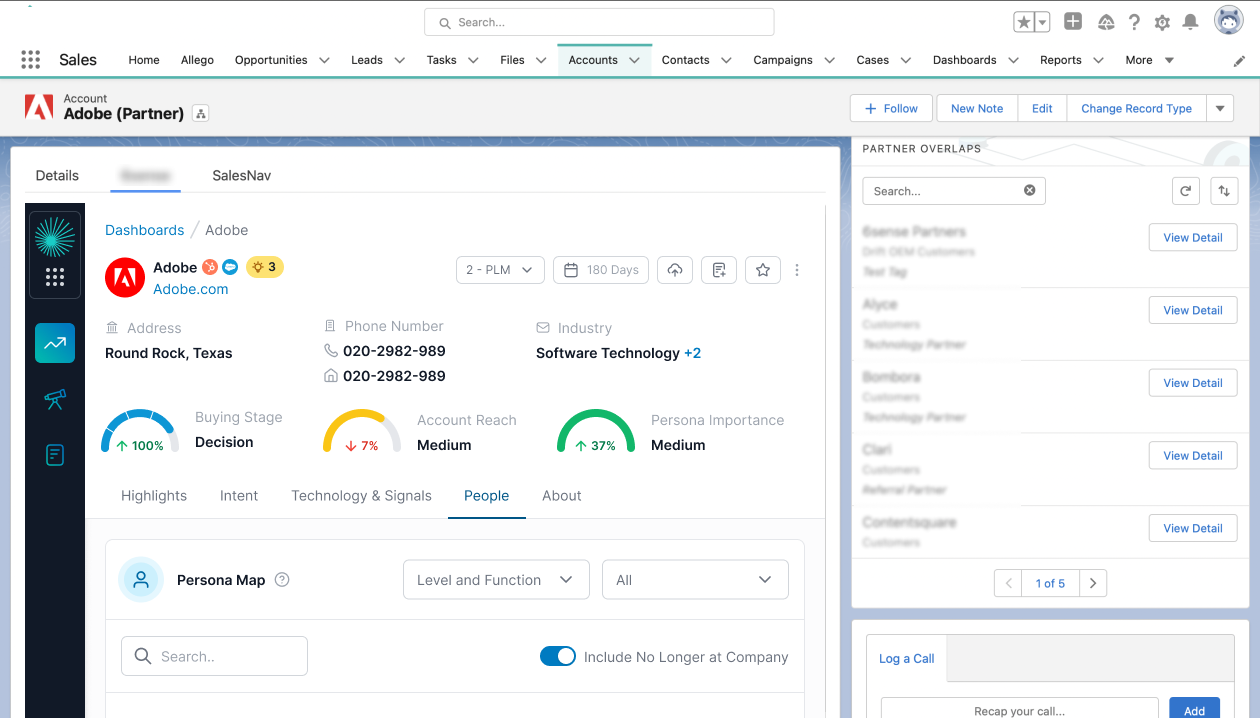View Detail for Bombora partner
1260x718 pixels.
1193,383
